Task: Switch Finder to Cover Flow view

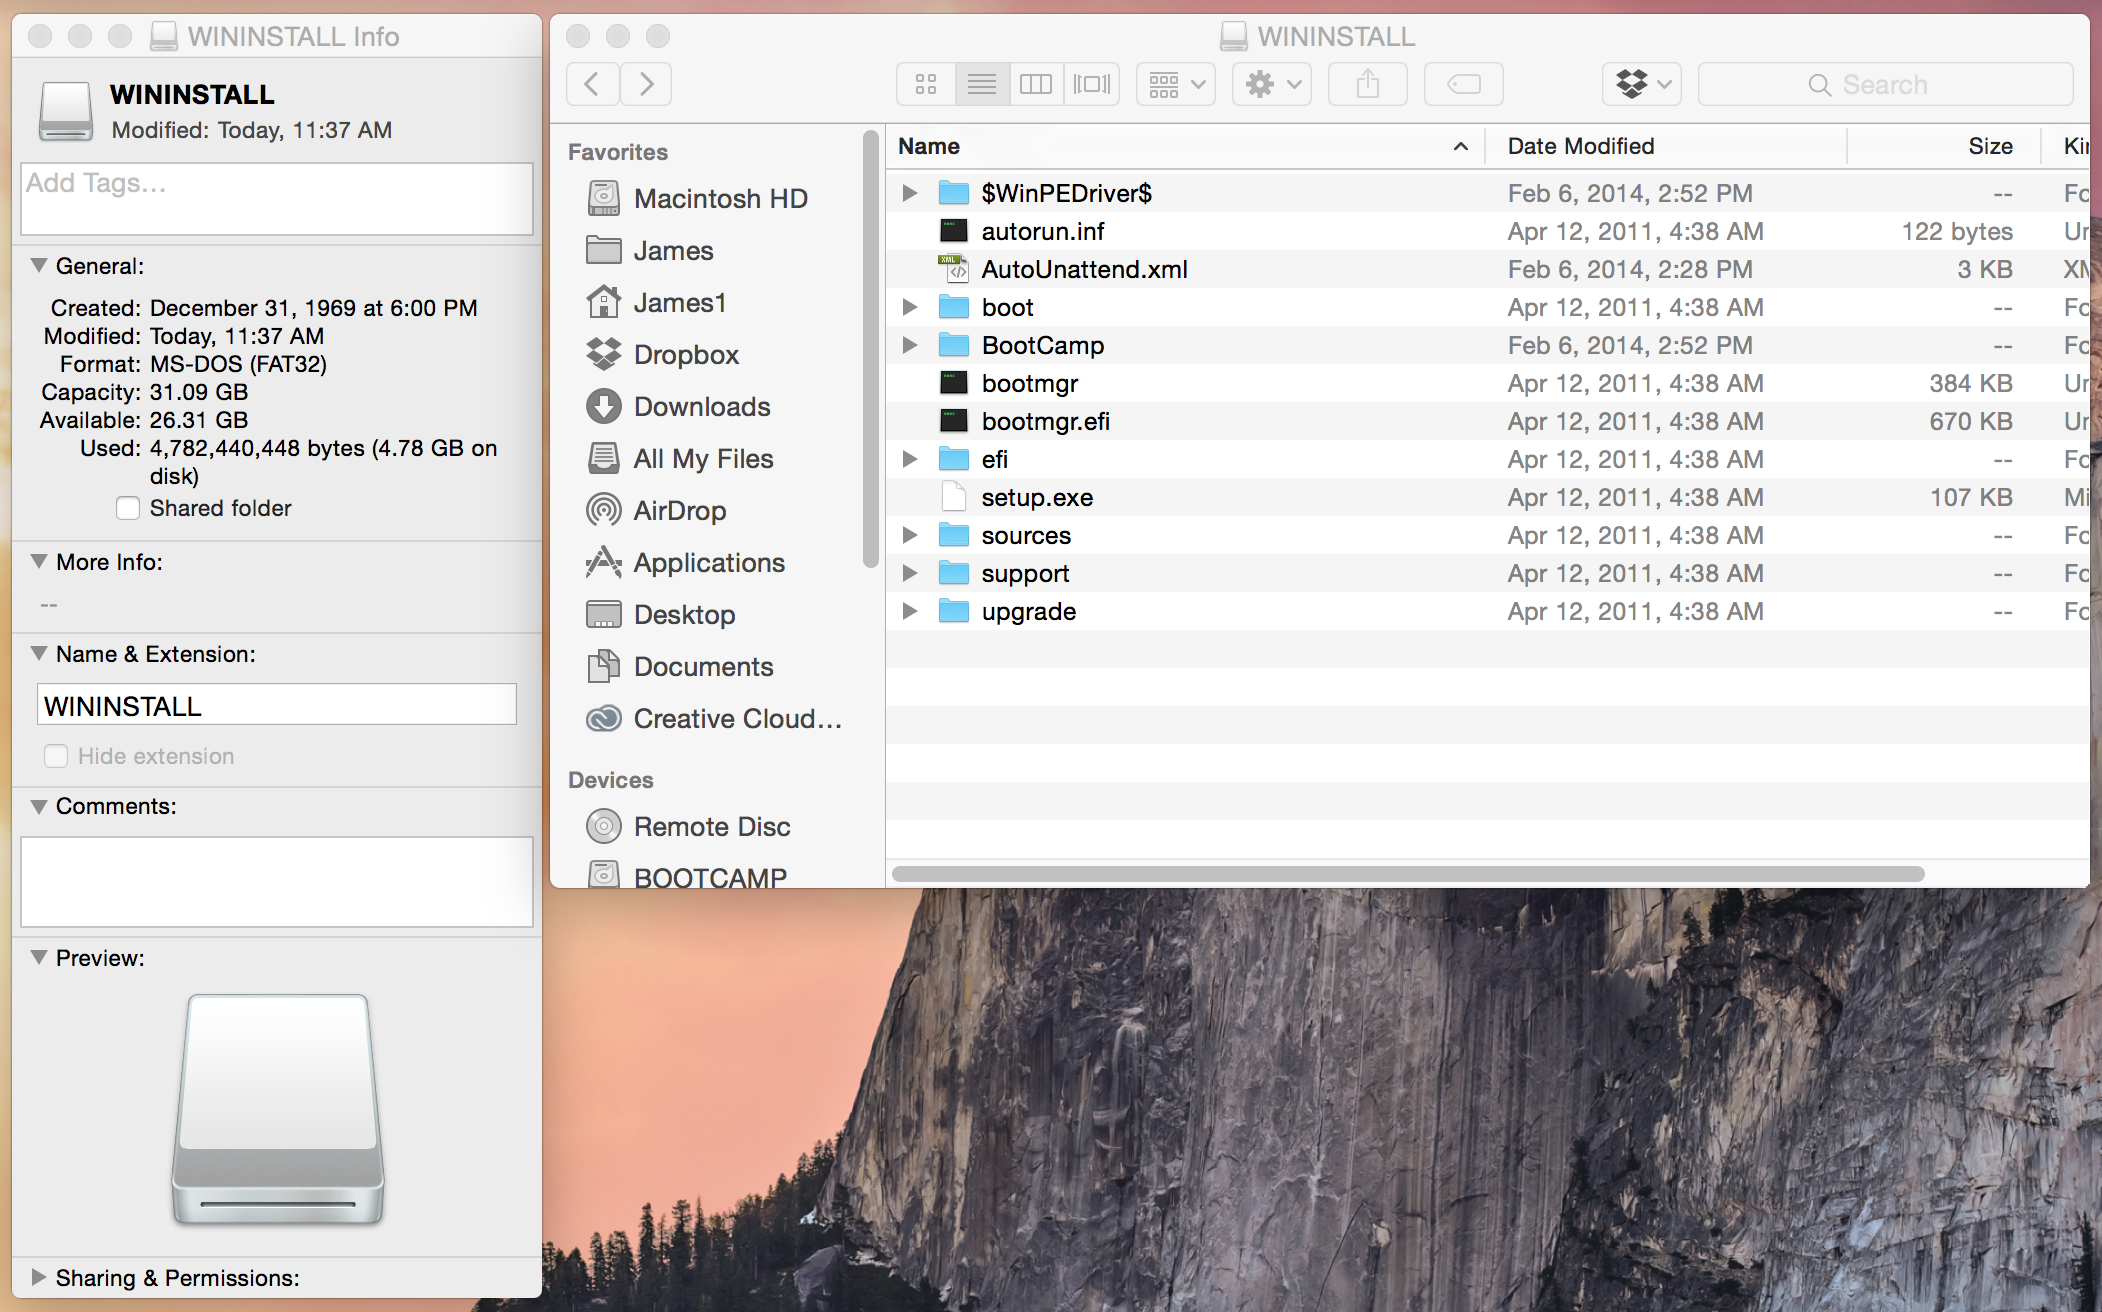Action: [x=1092, y=84]
